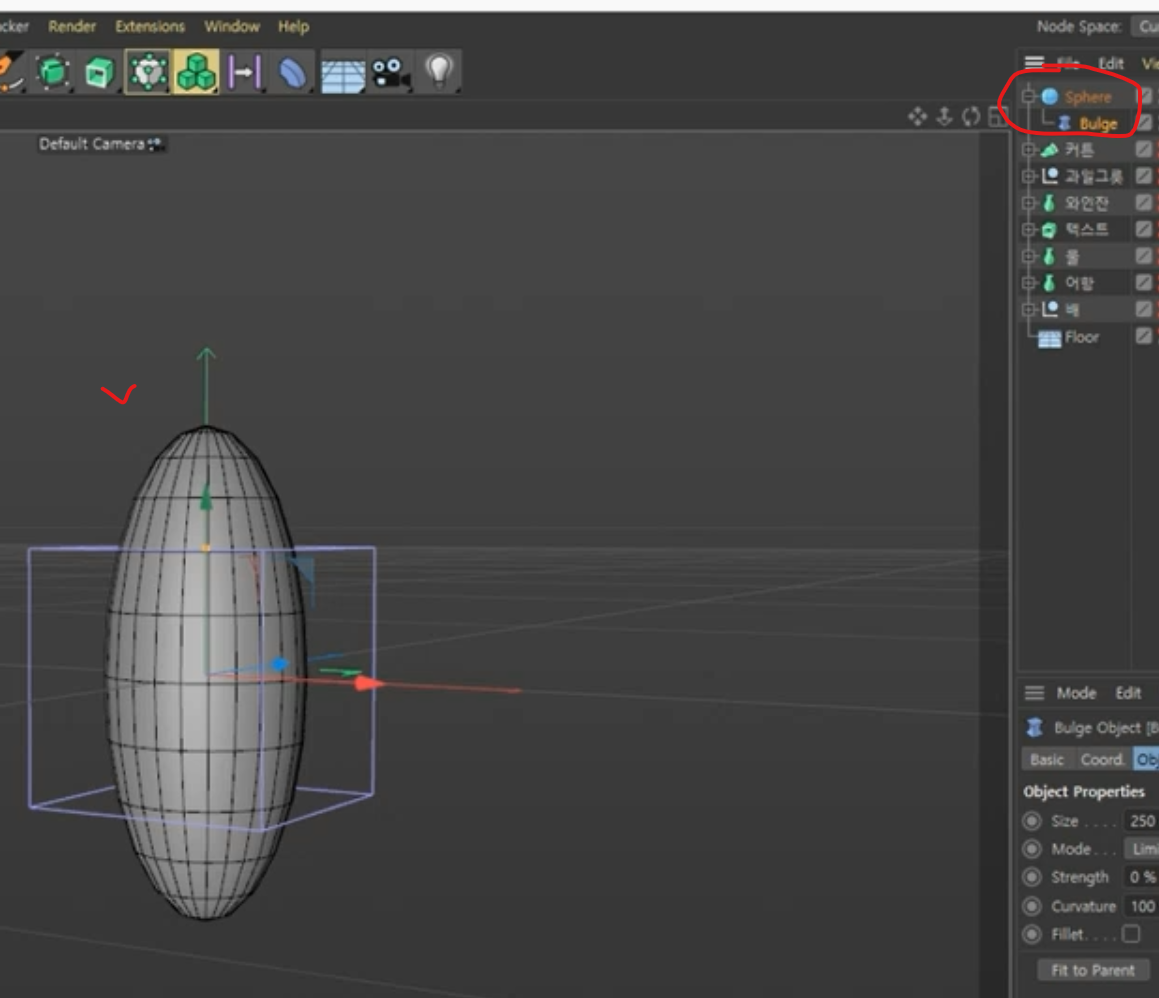The width and height of the screenshot is (1159, 998).
Task: Click the viewport move camera icon
Action: click(917, 116)
